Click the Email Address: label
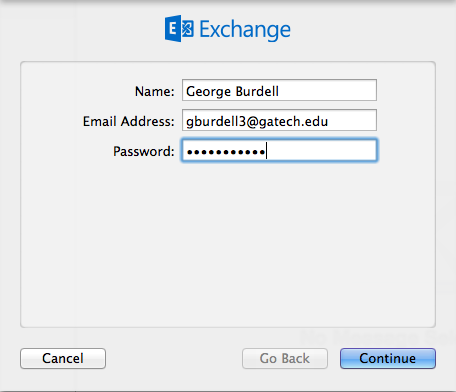The image size is (456, 392). click(128, 121)
